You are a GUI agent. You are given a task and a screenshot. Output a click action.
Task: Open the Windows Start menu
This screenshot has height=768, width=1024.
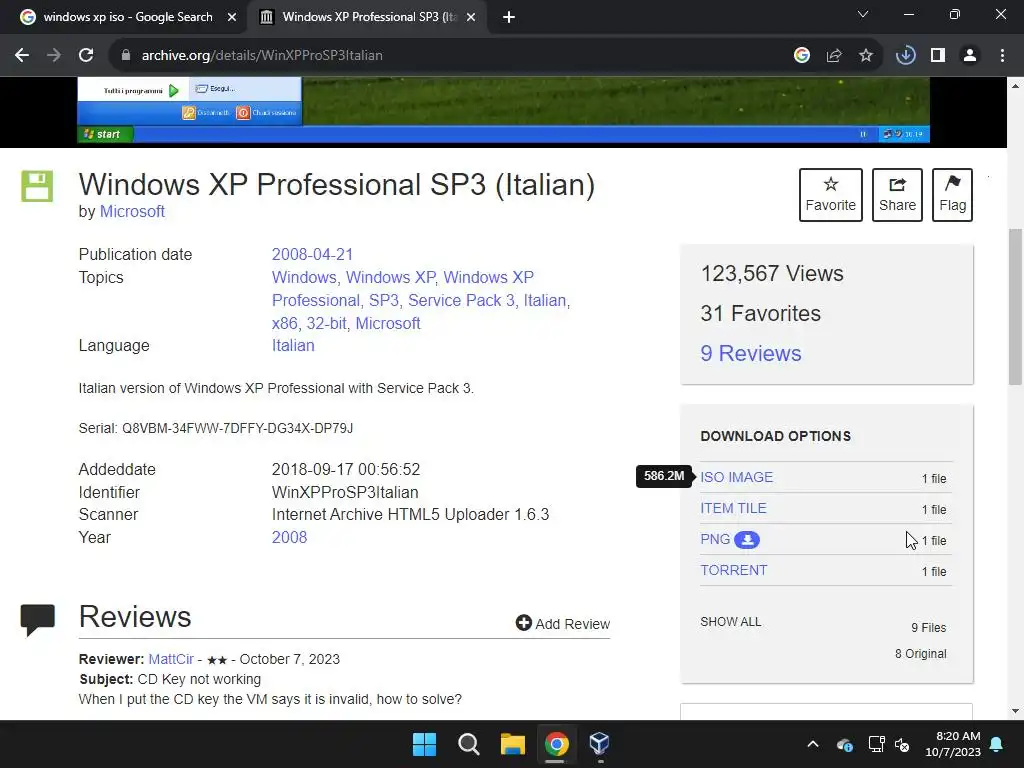pyautogui.click(x=424, y=744)
